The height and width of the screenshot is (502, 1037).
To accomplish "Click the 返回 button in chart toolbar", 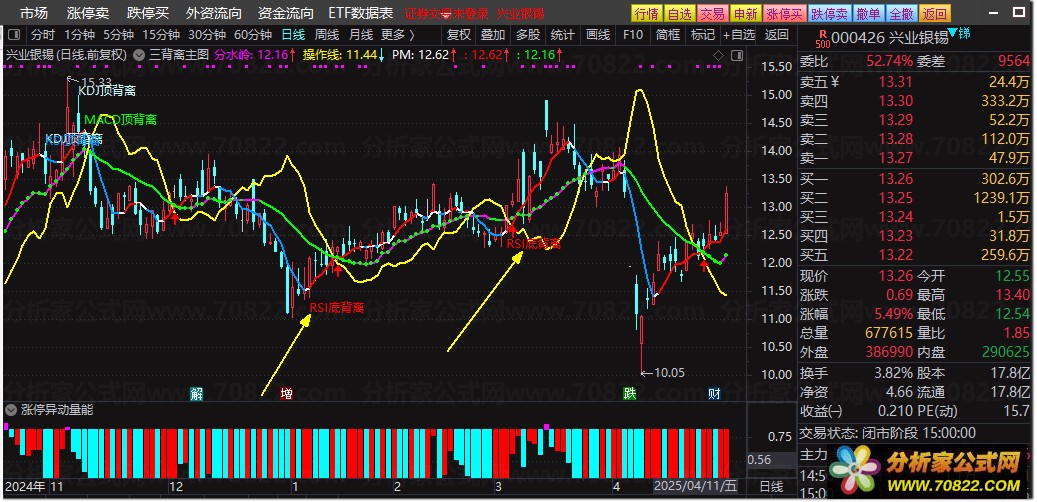I will [776, 35].
